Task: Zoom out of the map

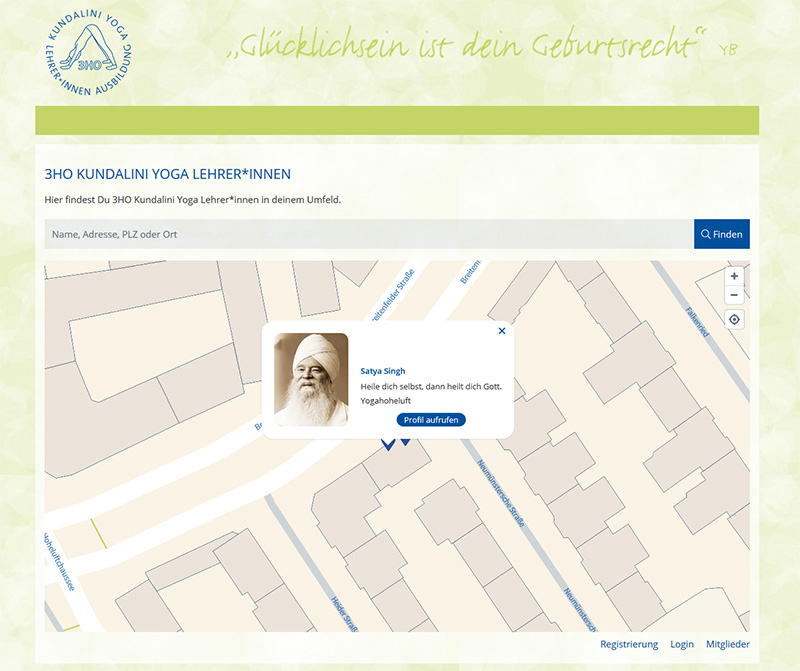Action: tap(734, 295)
